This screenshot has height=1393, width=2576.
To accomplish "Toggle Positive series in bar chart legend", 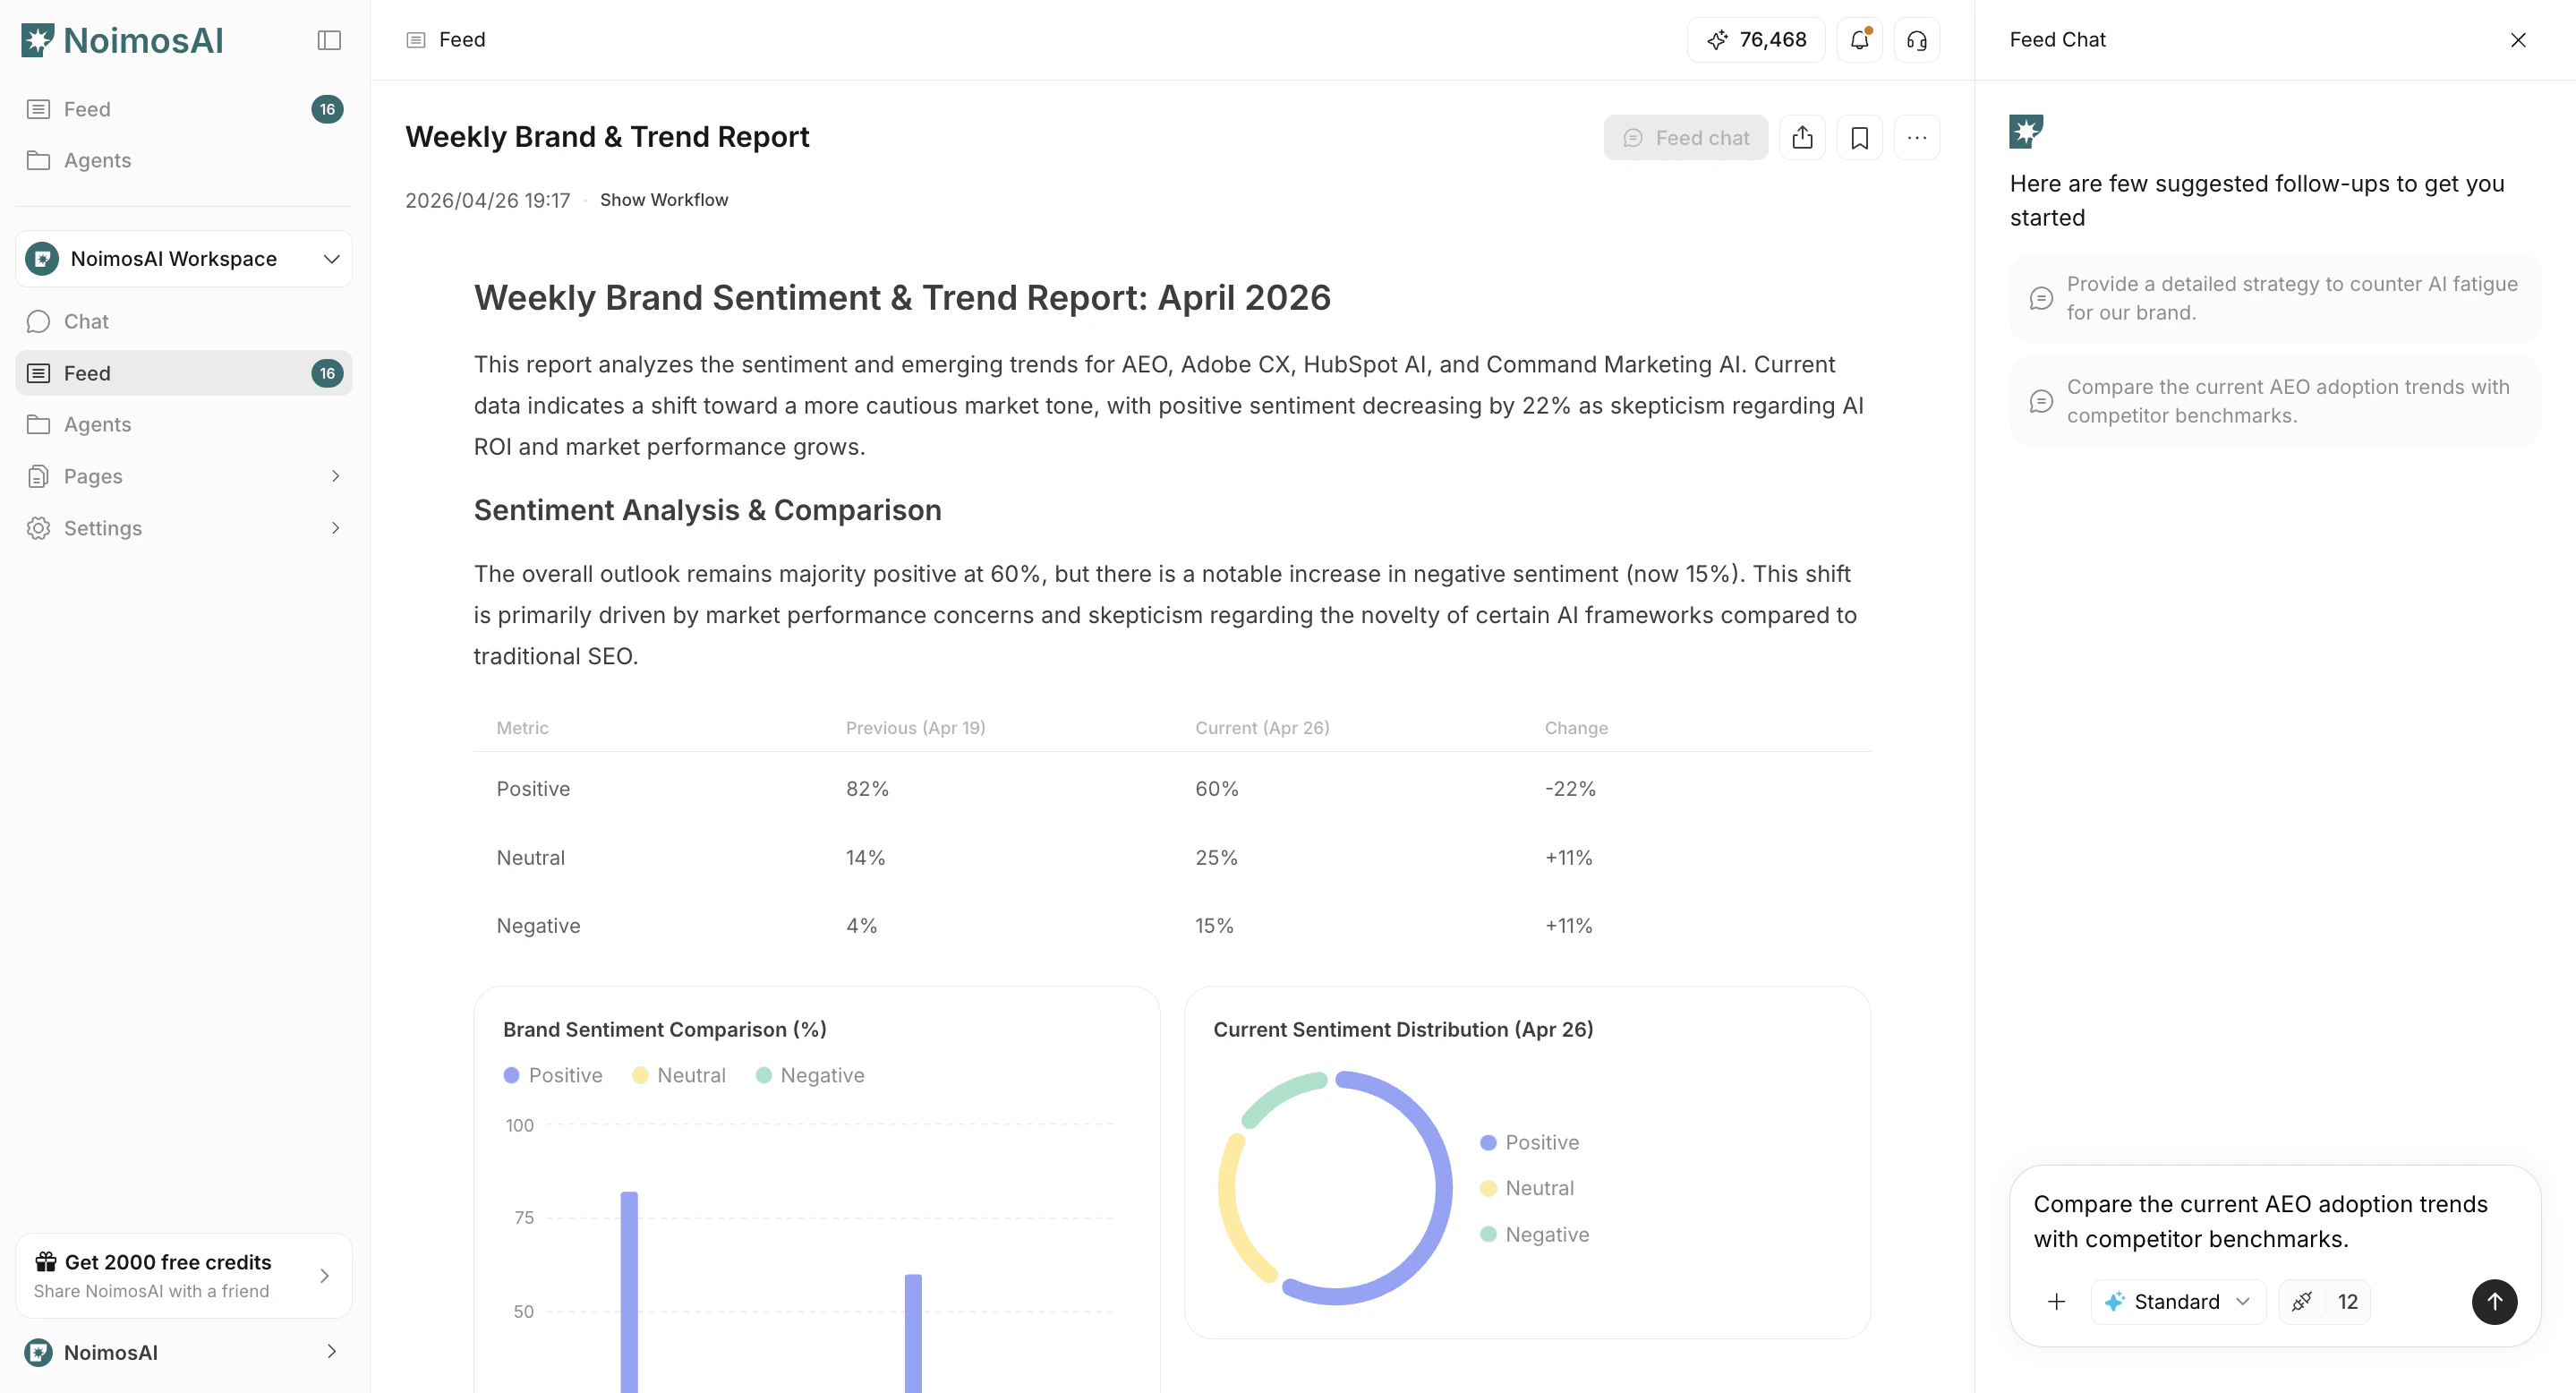I will (x=553, y=1076).
